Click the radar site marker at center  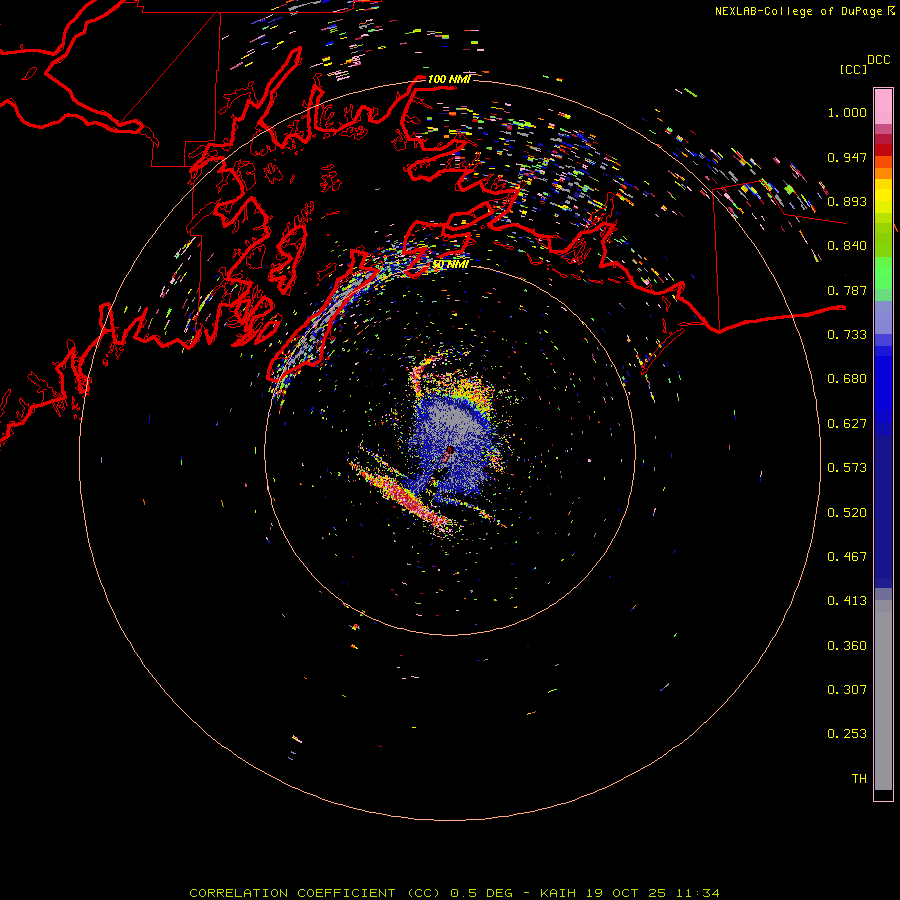(x=449, y=453)
